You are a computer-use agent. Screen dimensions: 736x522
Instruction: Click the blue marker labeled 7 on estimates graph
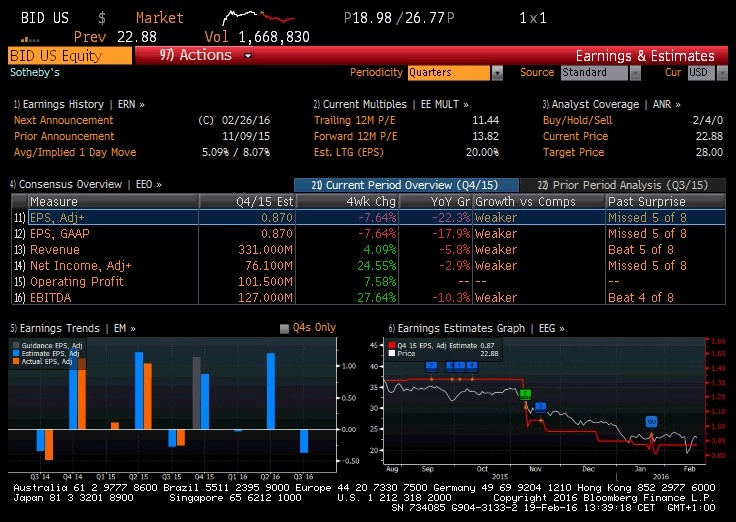[431, 366]
